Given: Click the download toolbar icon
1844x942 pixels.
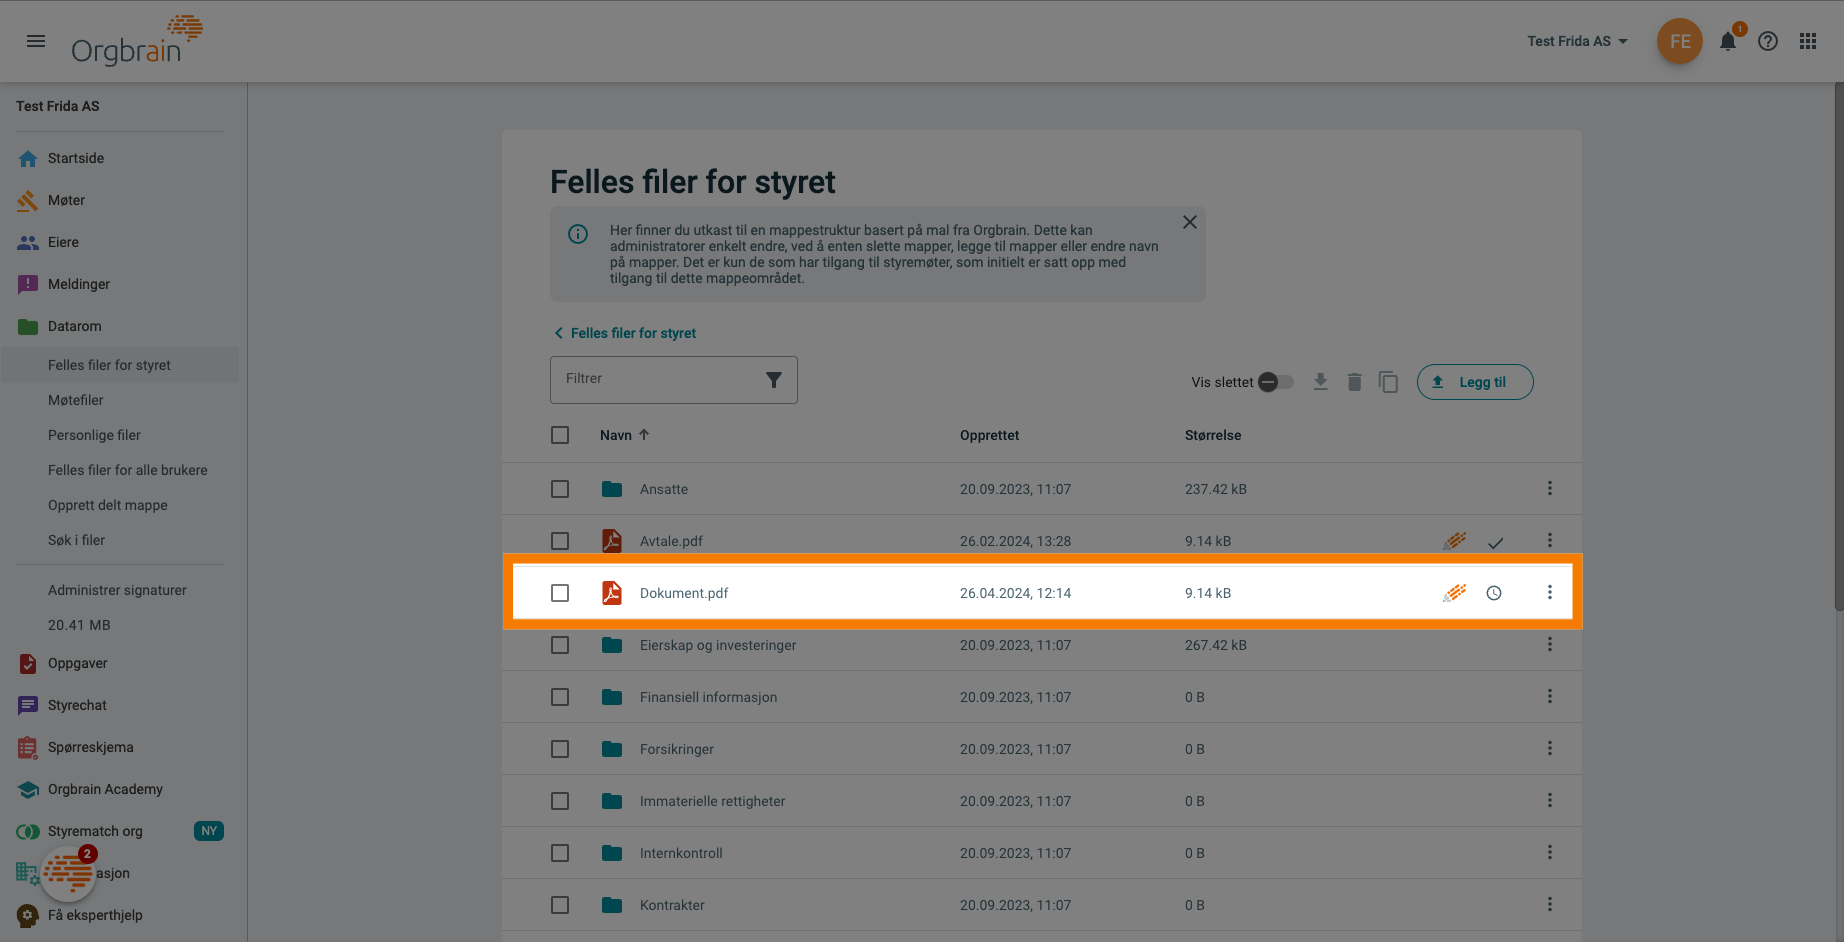Looking at the screenshot, I should tap(1321, 382).
